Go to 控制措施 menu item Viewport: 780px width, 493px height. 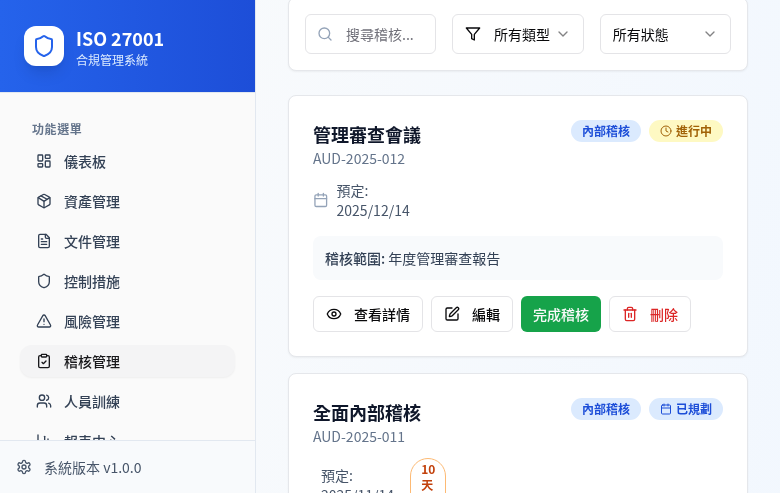click(92, 282)
